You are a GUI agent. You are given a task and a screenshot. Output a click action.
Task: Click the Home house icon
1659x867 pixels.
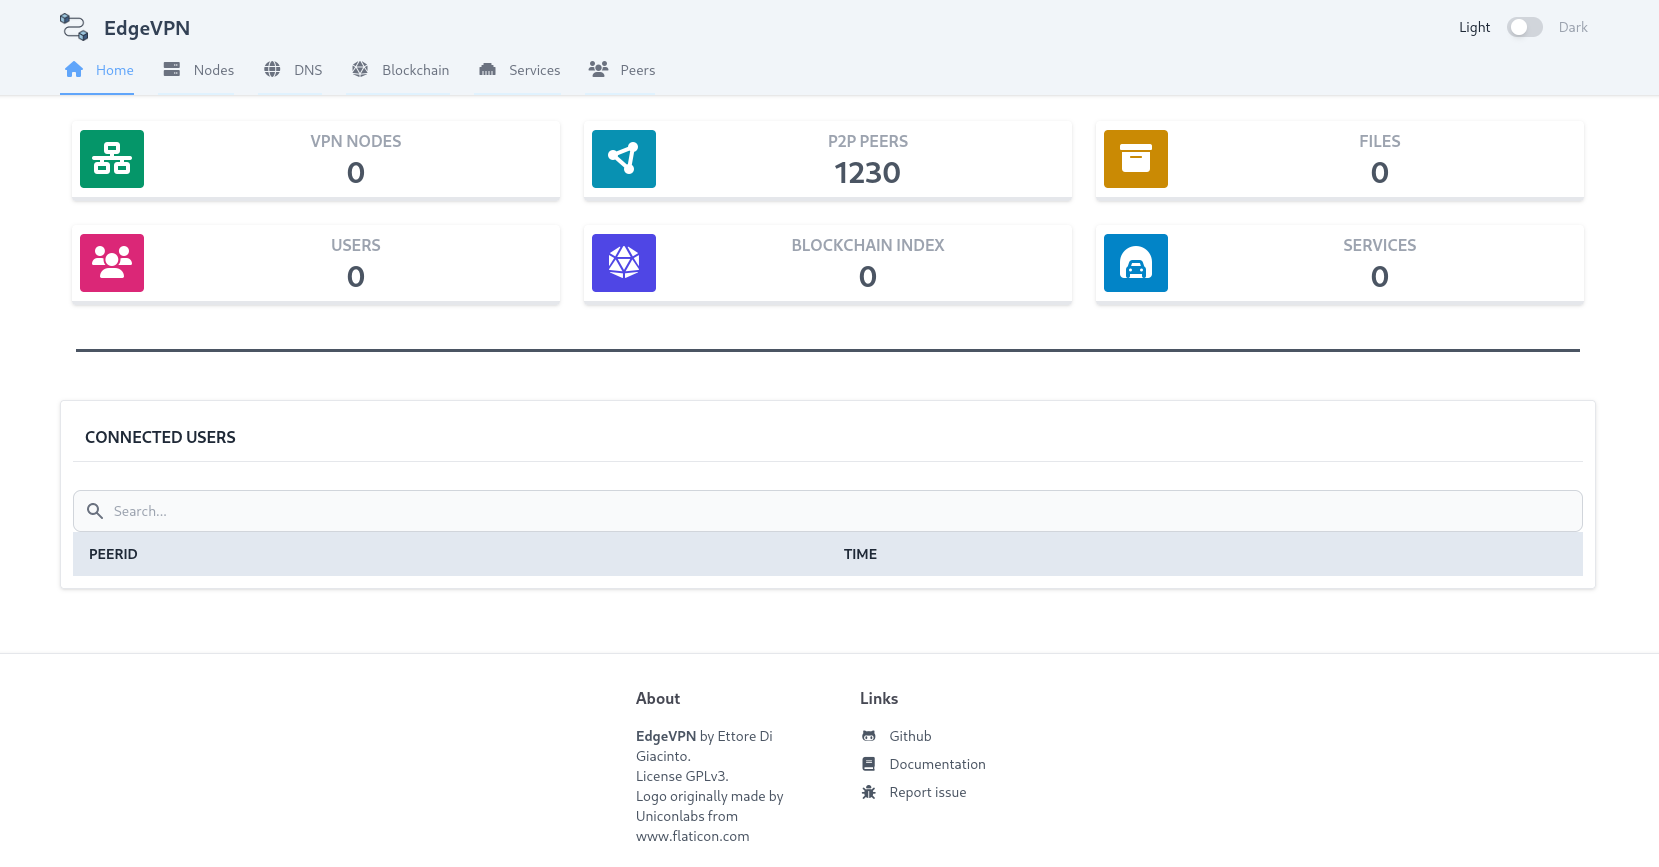point(74,69)
